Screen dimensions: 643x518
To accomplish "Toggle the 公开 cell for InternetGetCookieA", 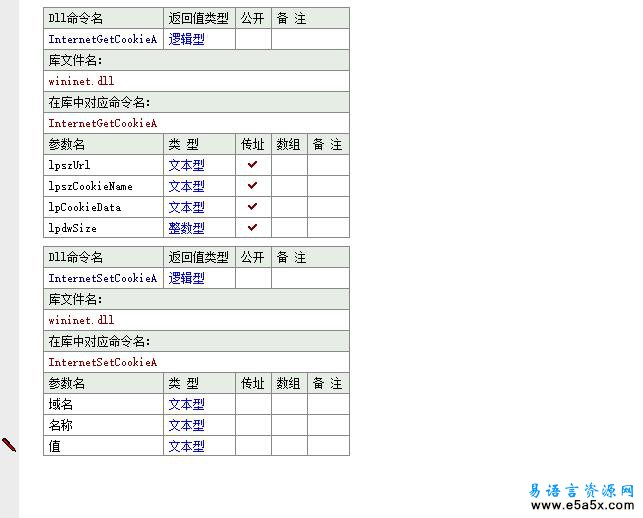I will (253, 39).
